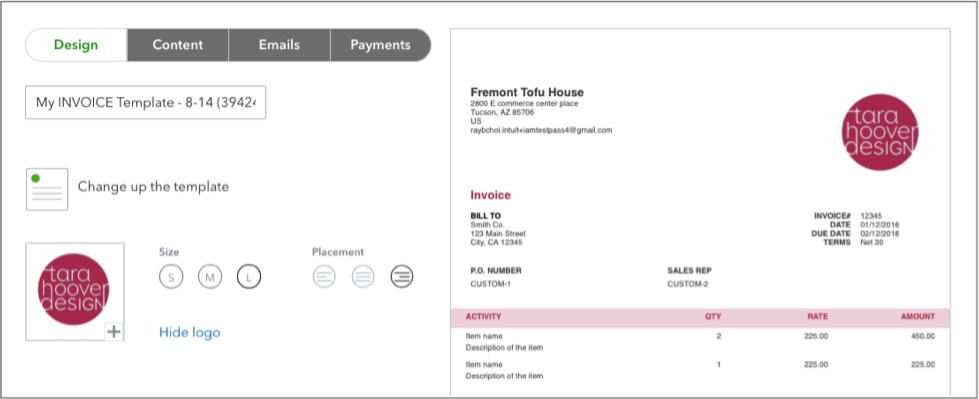This screenshot has height=399, width=979.
Task: Click the template name input field
Action: coord(145,102)
